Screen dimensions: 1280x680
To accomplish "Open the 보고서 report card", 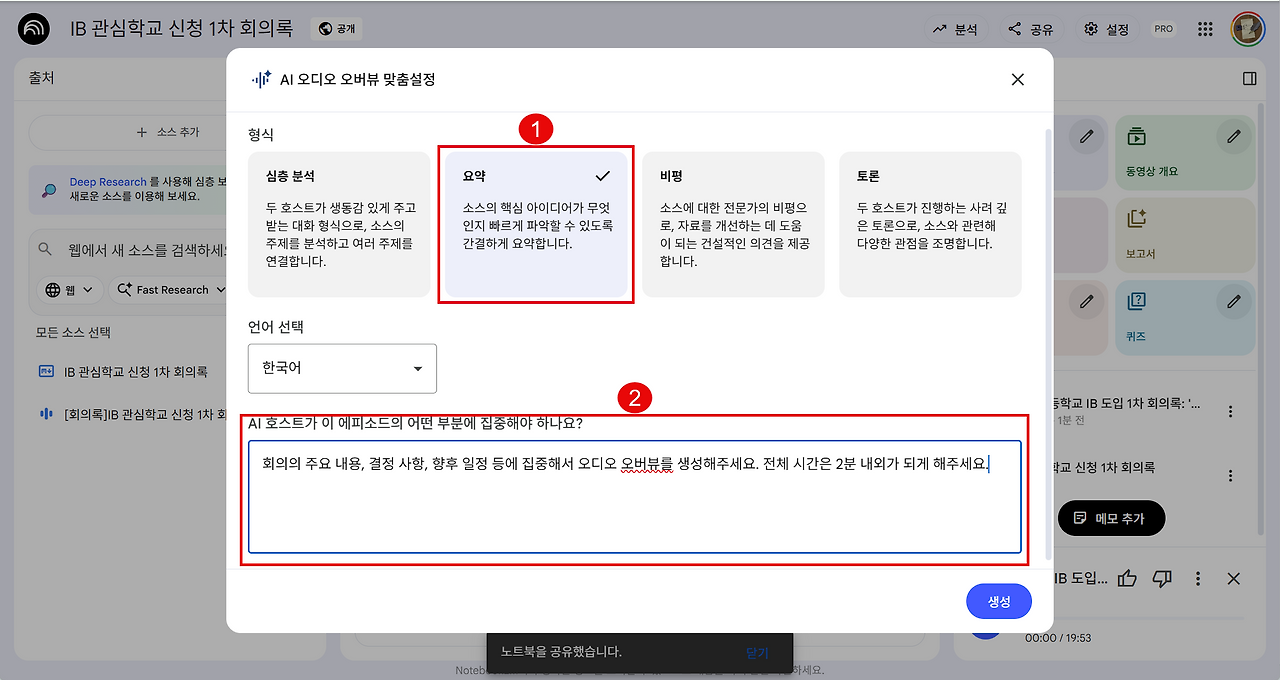I will click(1185, 233).
